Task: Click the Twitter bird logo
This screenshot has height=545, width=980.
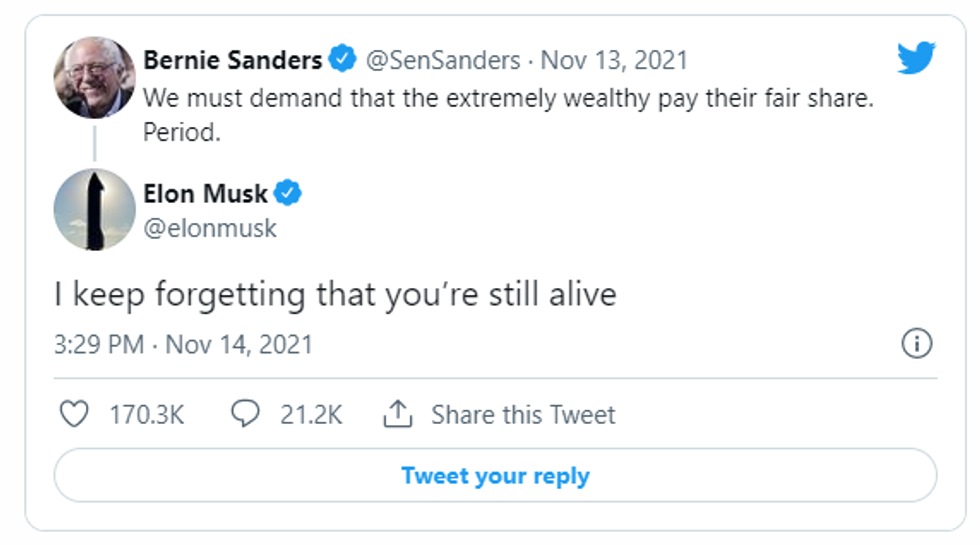Action: pos(916,57)
